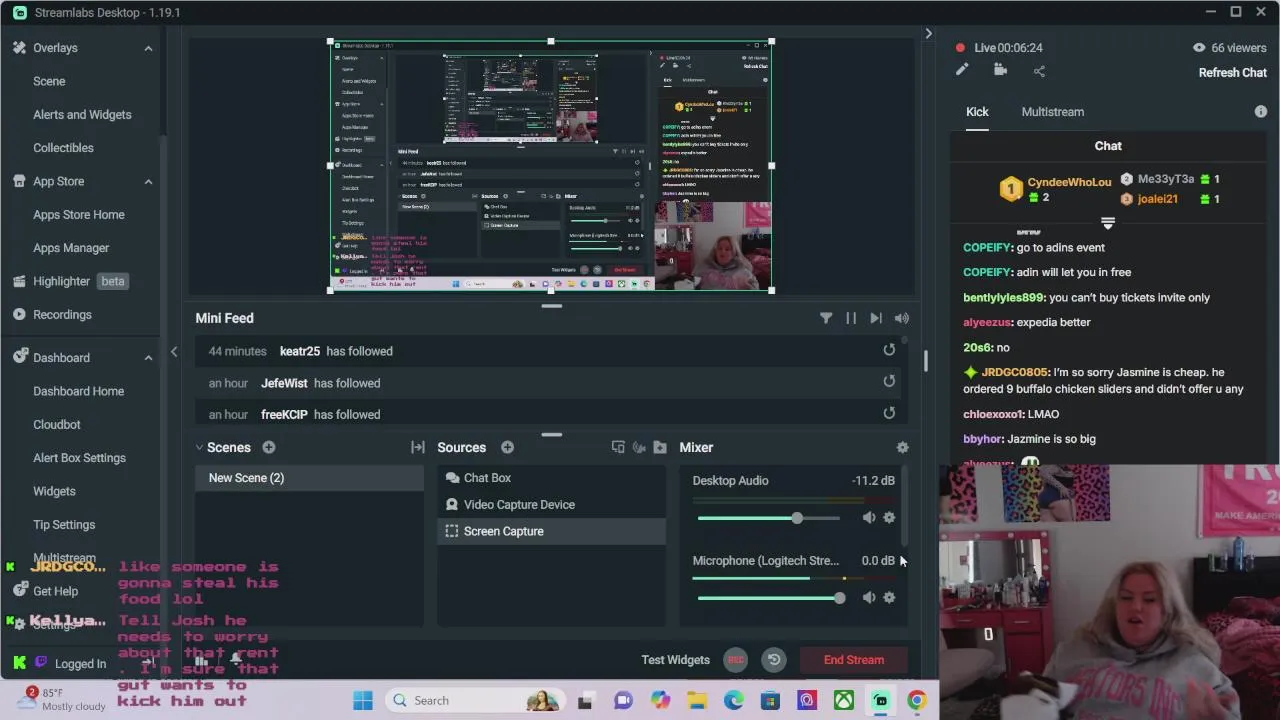Open the Mini Feed filter icon

[x=826, y=318]
